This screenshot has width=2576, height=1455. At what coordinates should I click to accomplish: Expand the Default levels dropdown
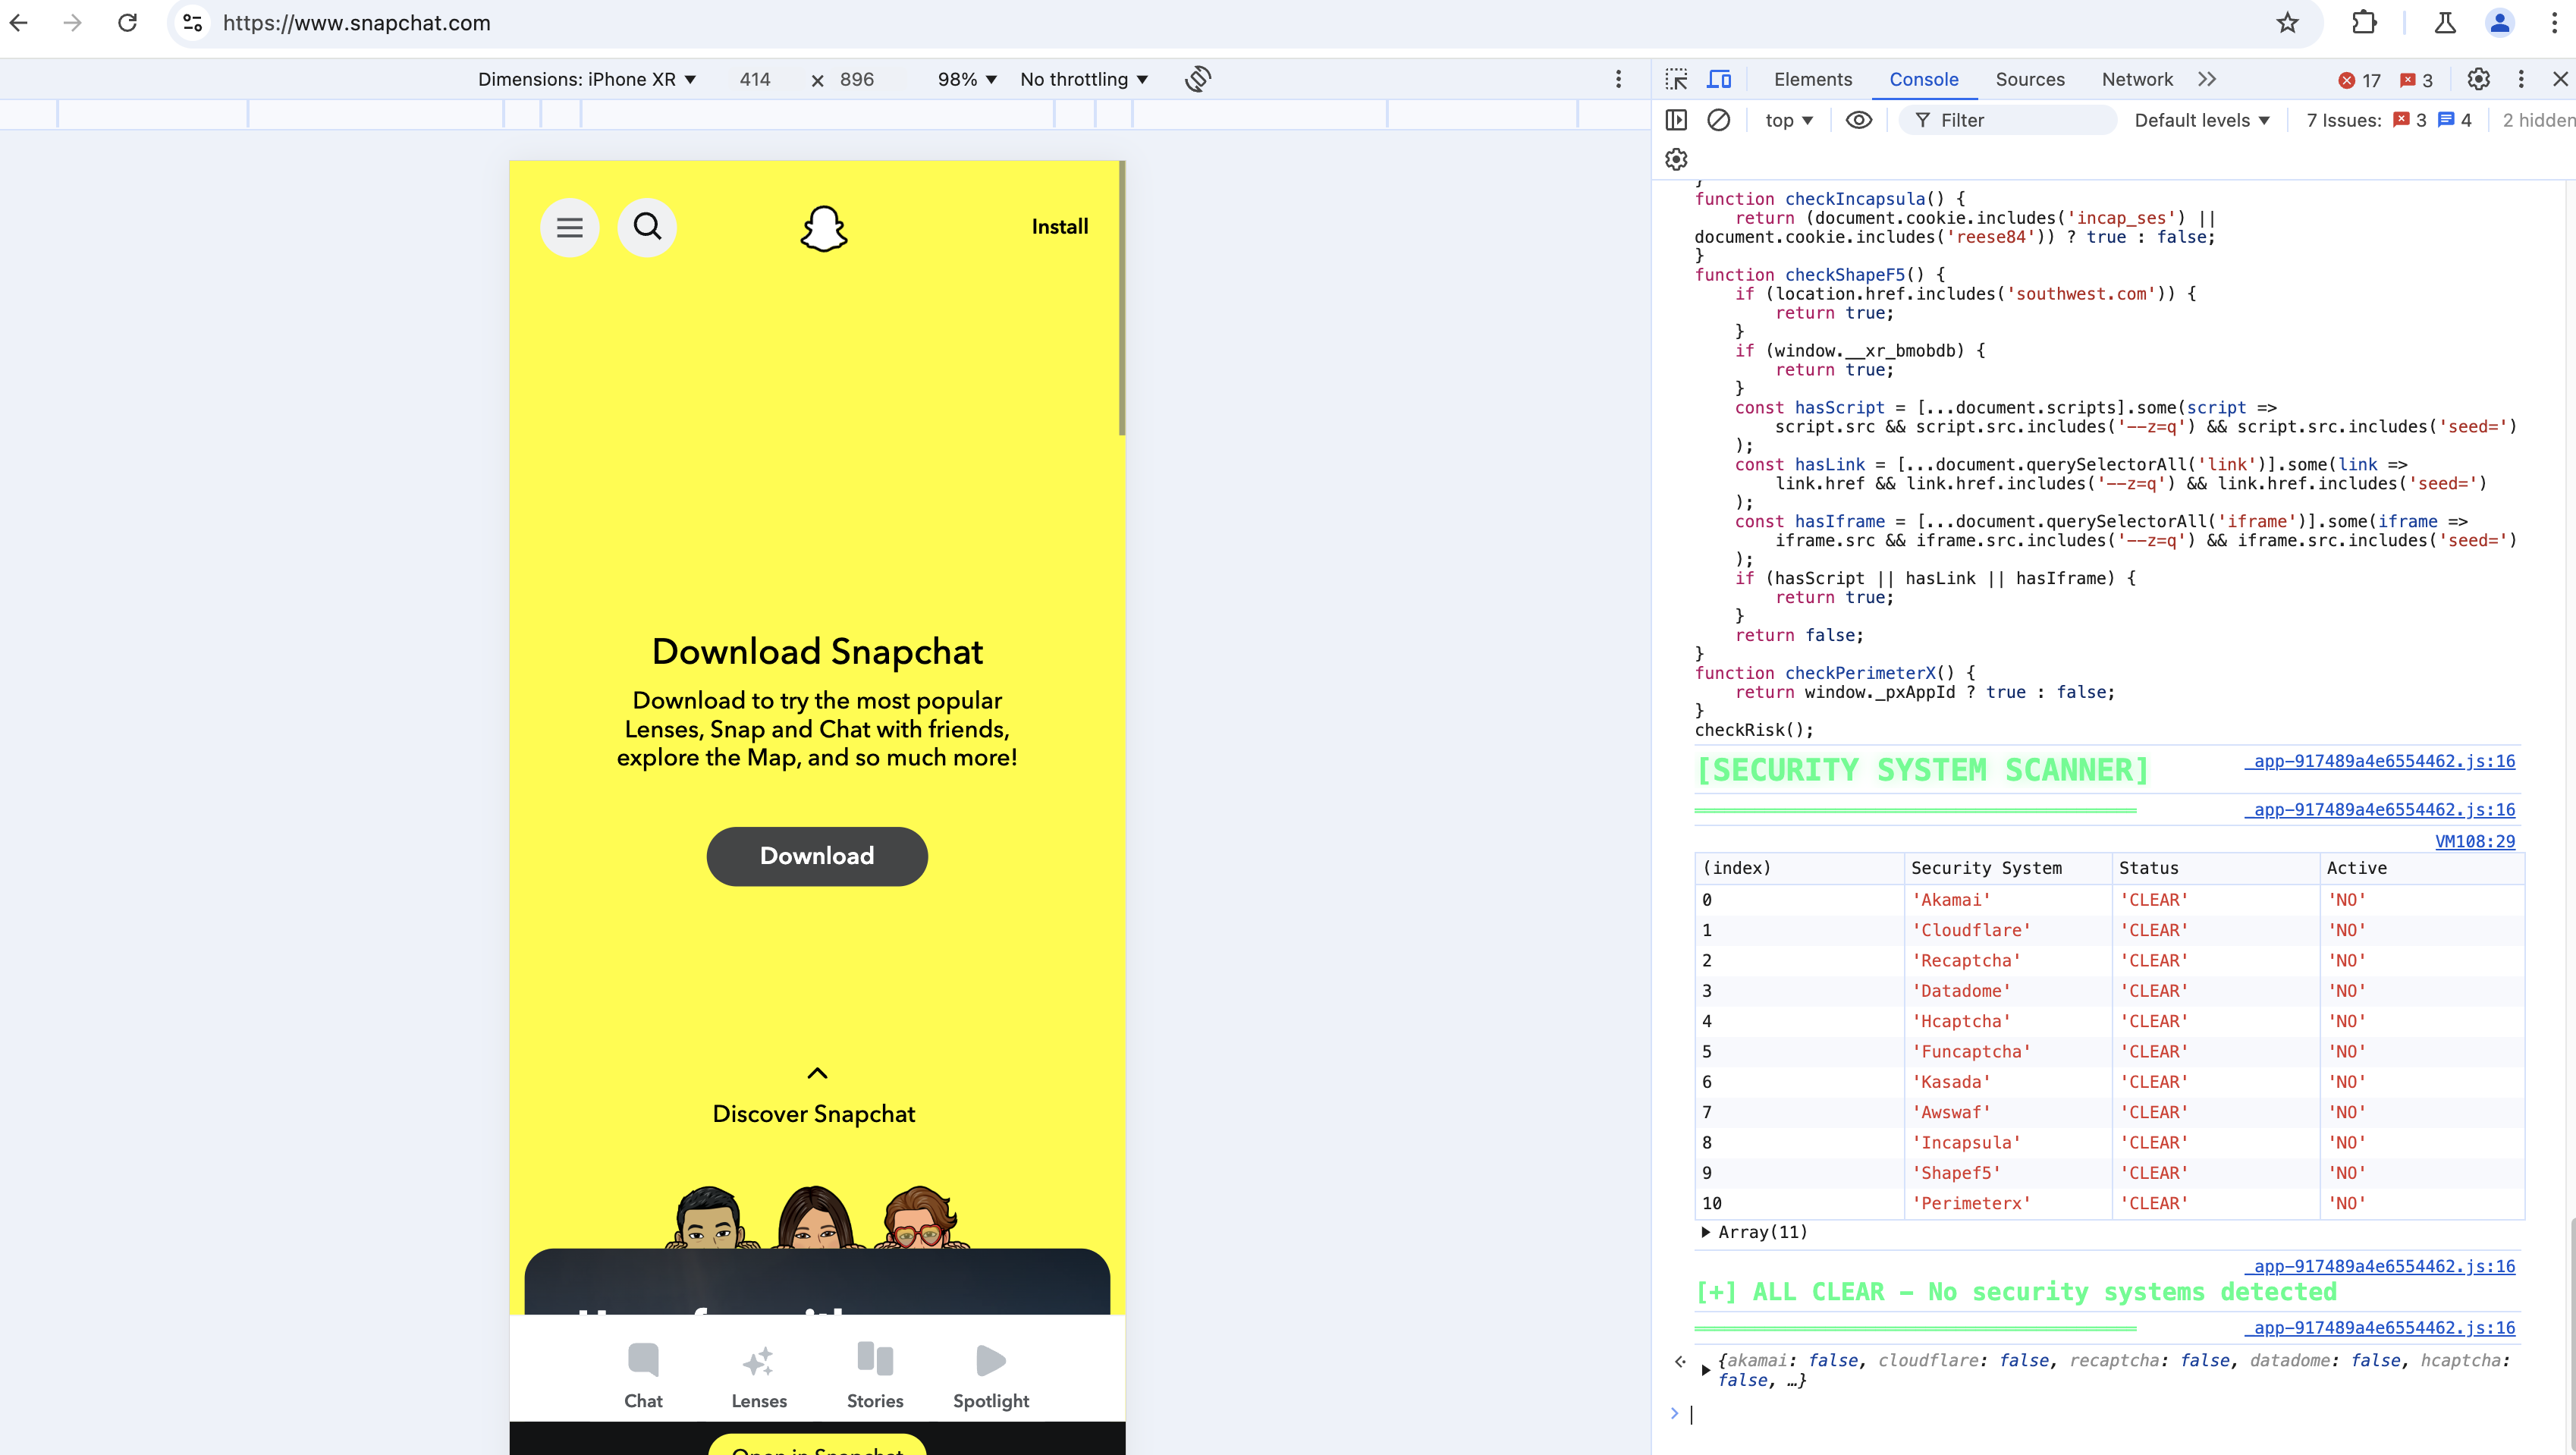pos(2201,120)
